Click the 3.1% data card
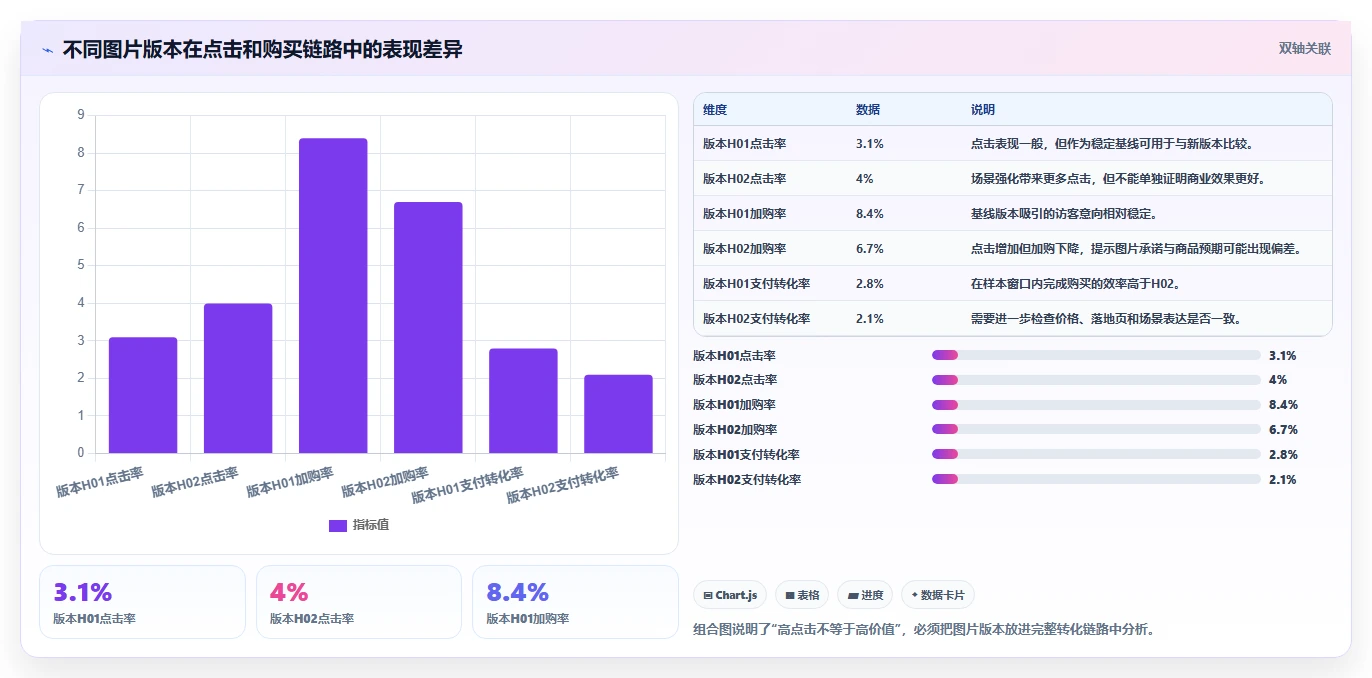The width and height of the screenshot is (1372, 678). (142, 602)
